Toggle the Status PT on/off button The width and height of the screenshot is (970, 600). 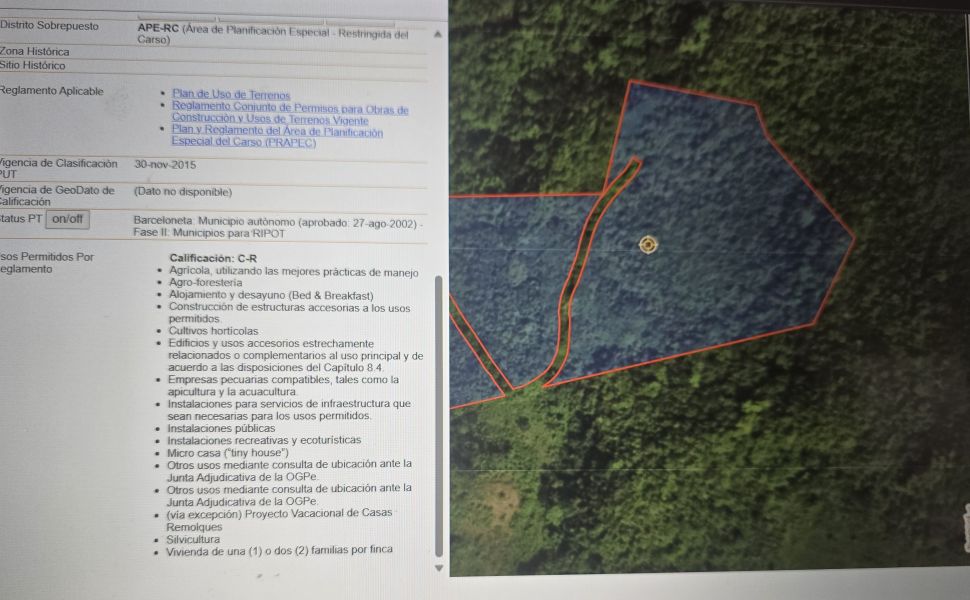[x=67, y=219]
